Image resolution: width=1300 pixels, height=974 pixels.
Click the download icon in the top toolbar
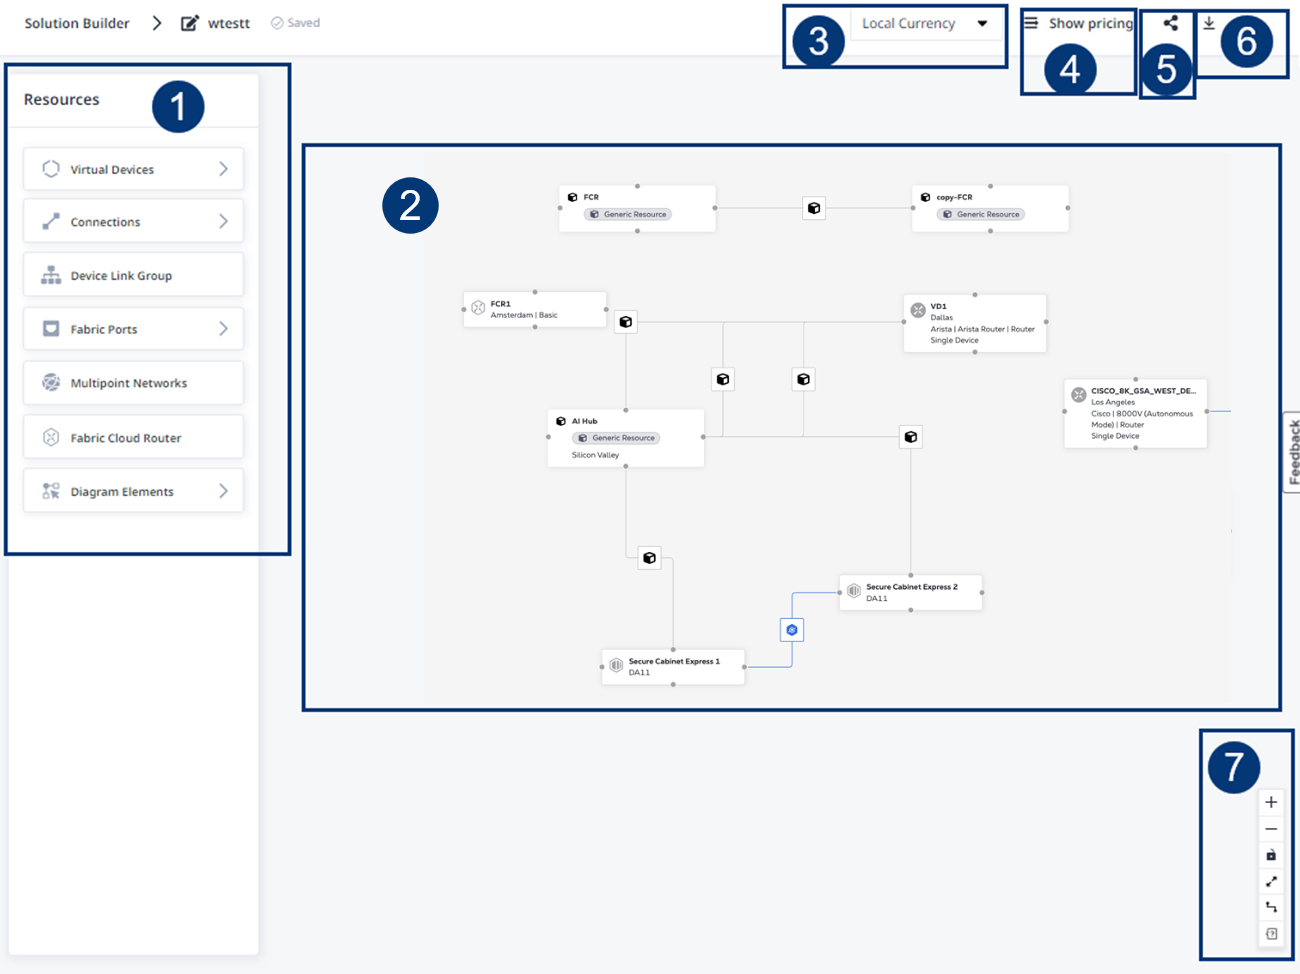coord(1209,22)
